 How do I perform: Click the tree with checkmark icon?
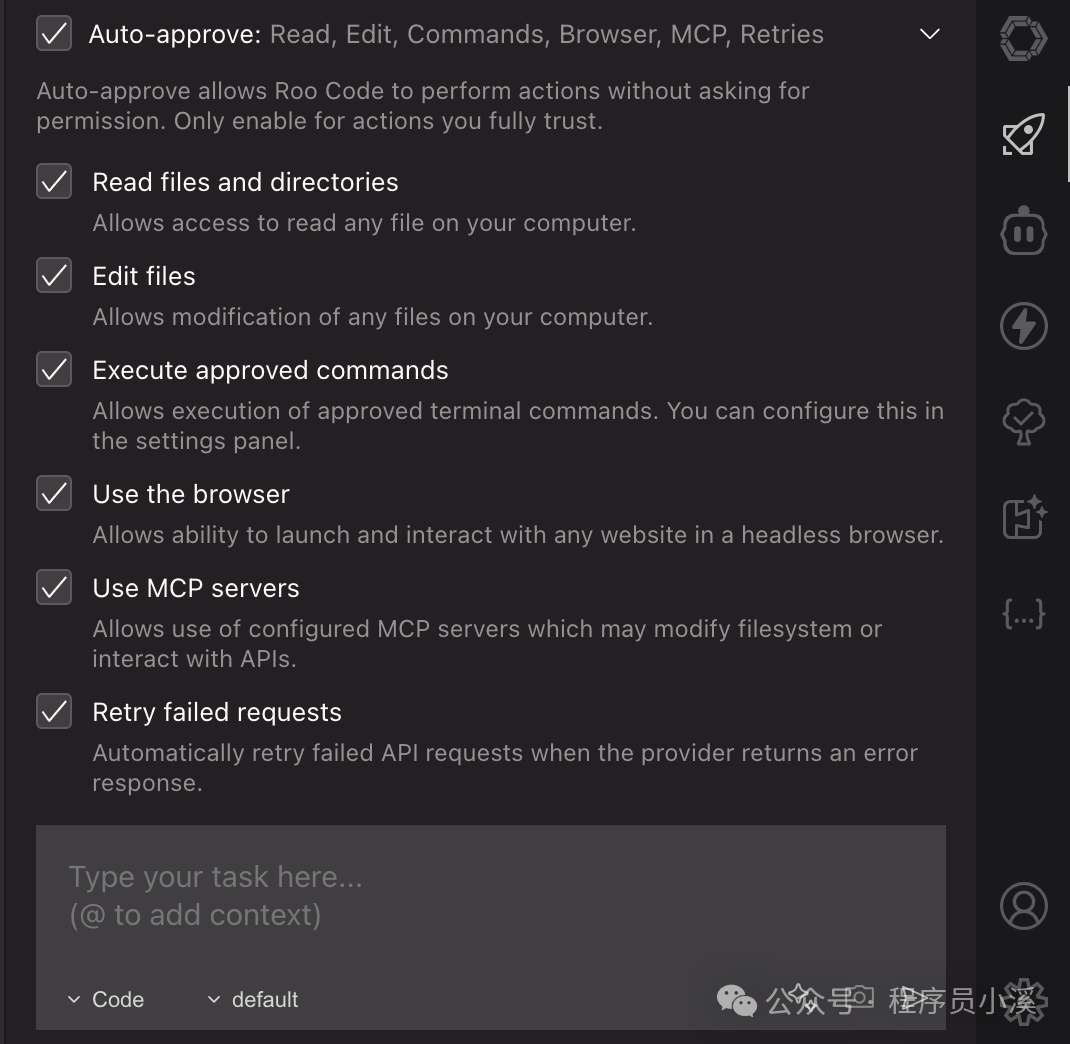click(x=1023, y=422)
